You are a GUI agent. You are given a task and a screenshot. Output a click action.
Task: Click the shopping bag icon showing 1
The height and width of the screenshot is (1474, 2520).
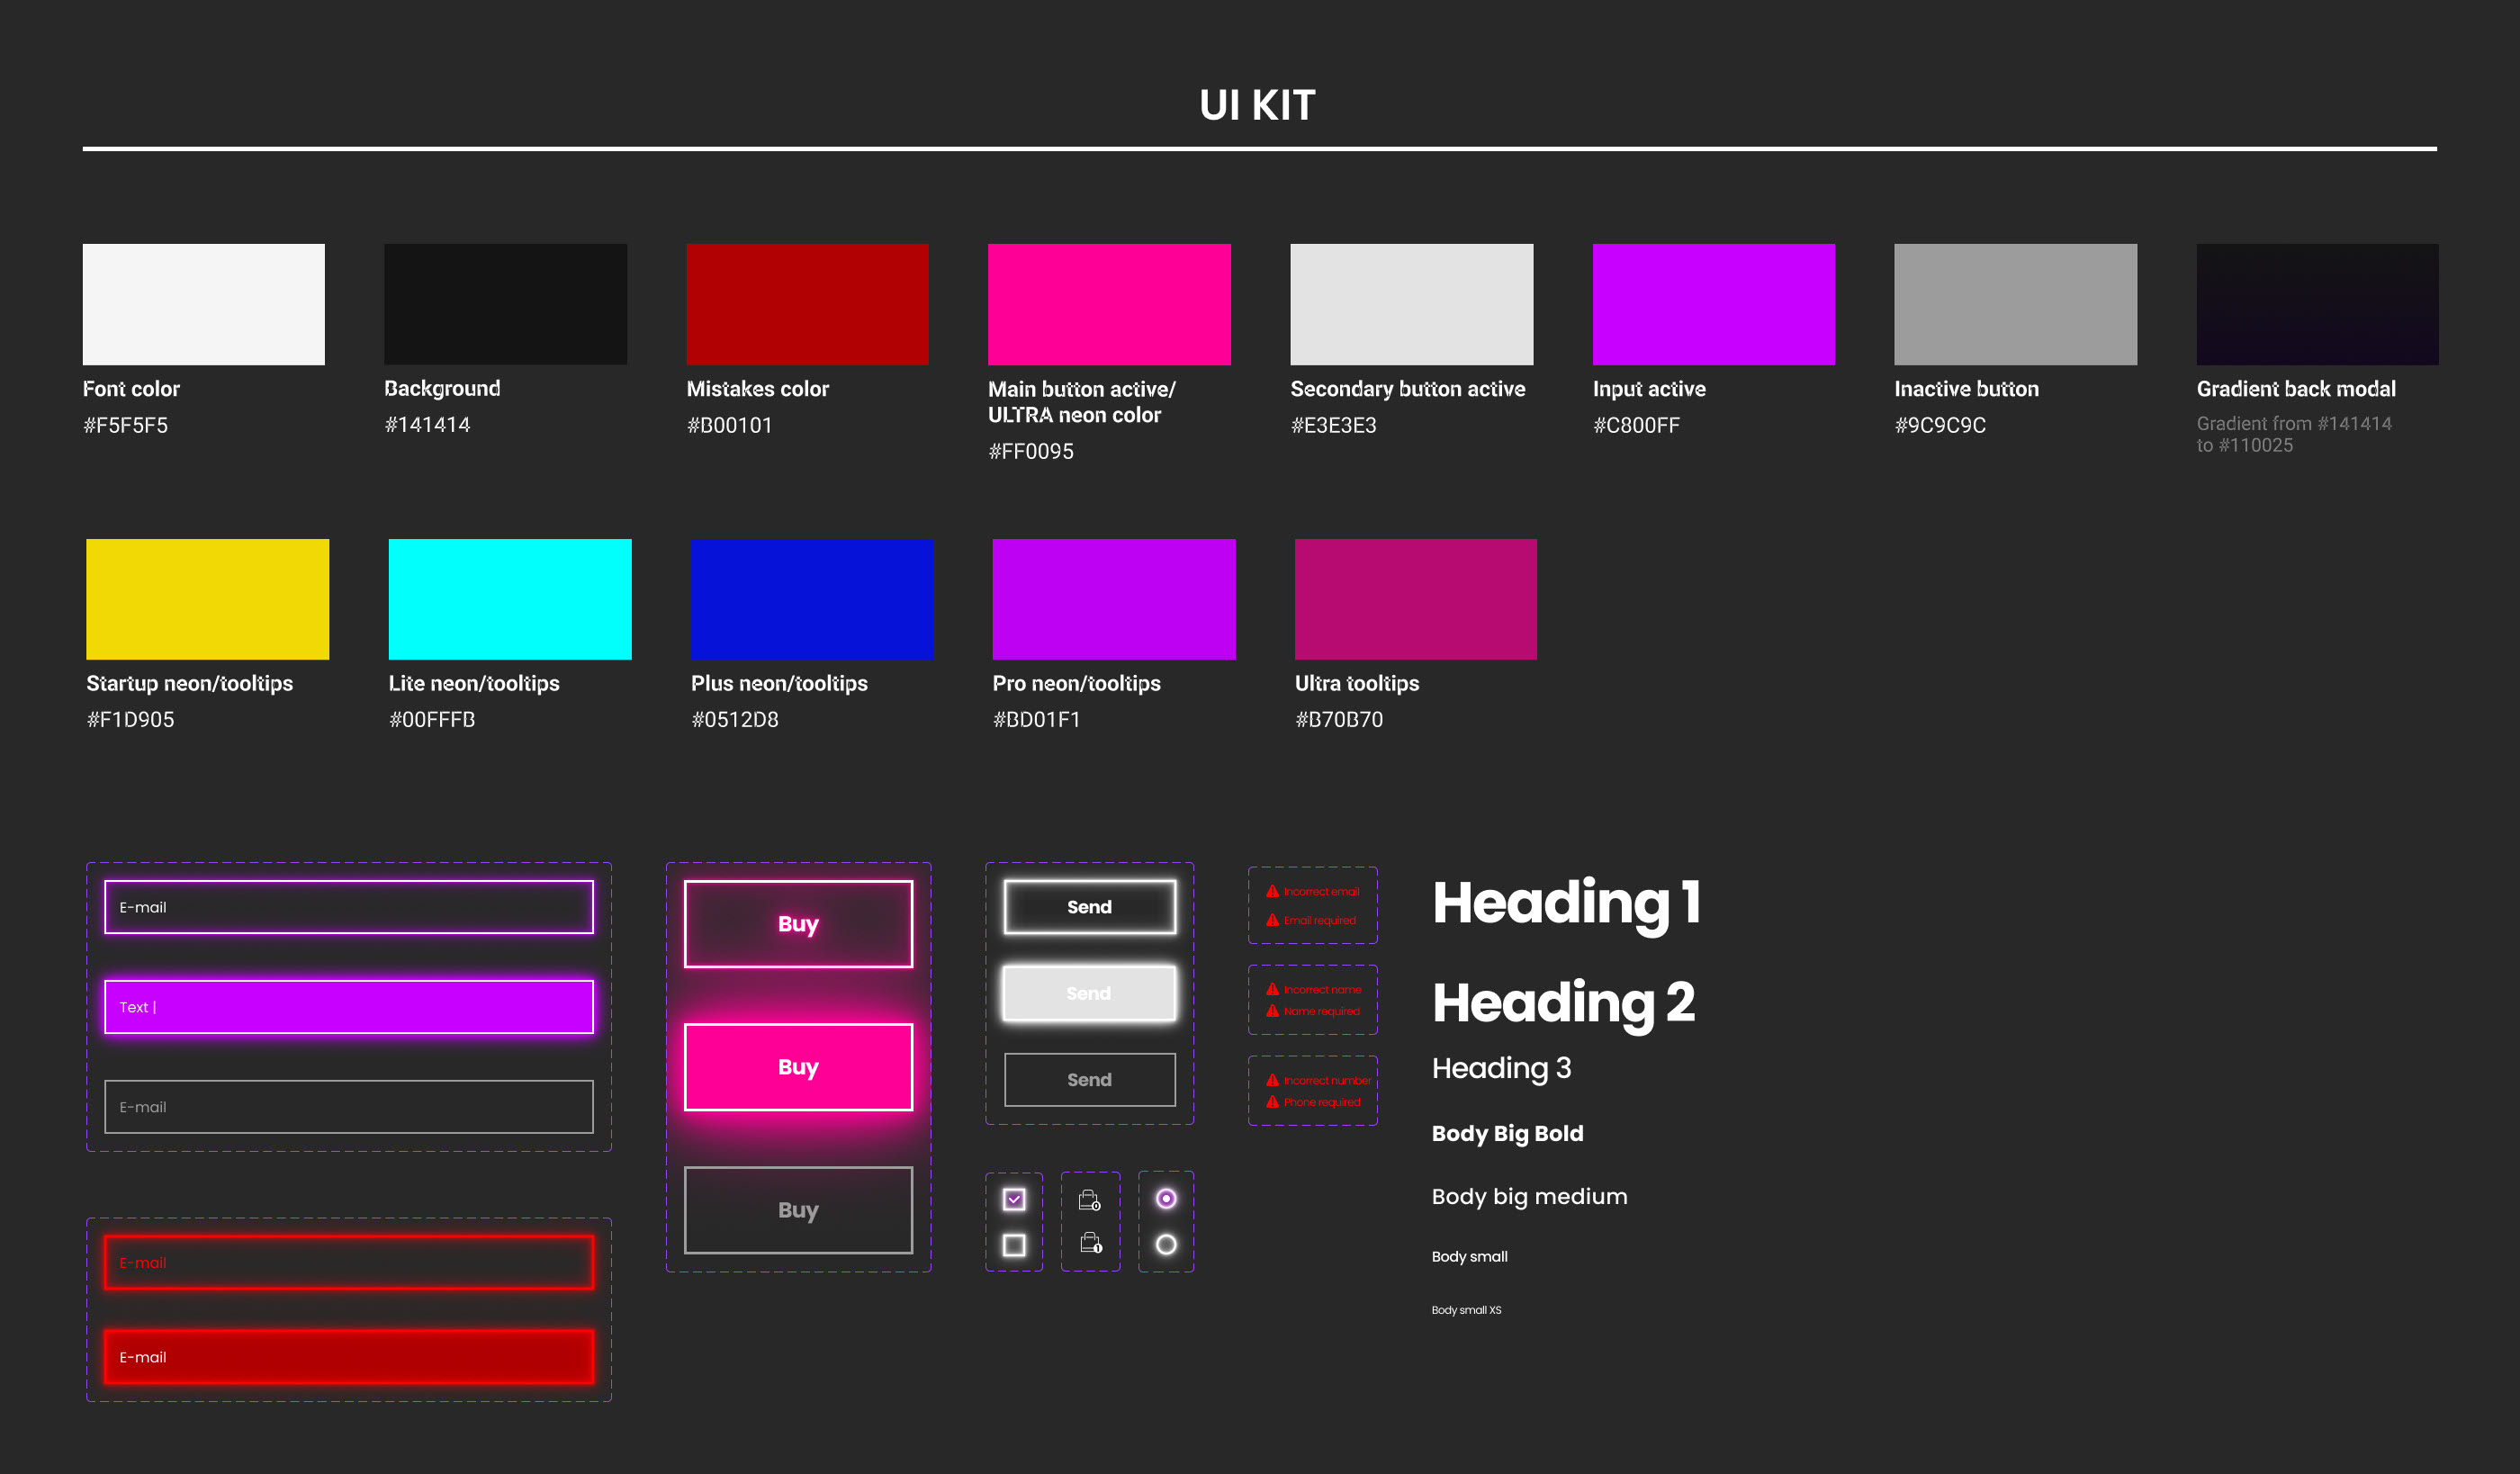1090,1243
